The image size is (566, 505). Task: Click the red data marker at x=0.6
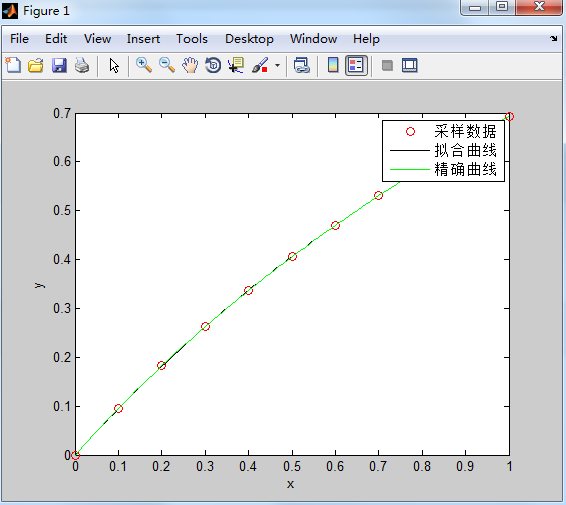pyautogui.click(x=335, y=226)
